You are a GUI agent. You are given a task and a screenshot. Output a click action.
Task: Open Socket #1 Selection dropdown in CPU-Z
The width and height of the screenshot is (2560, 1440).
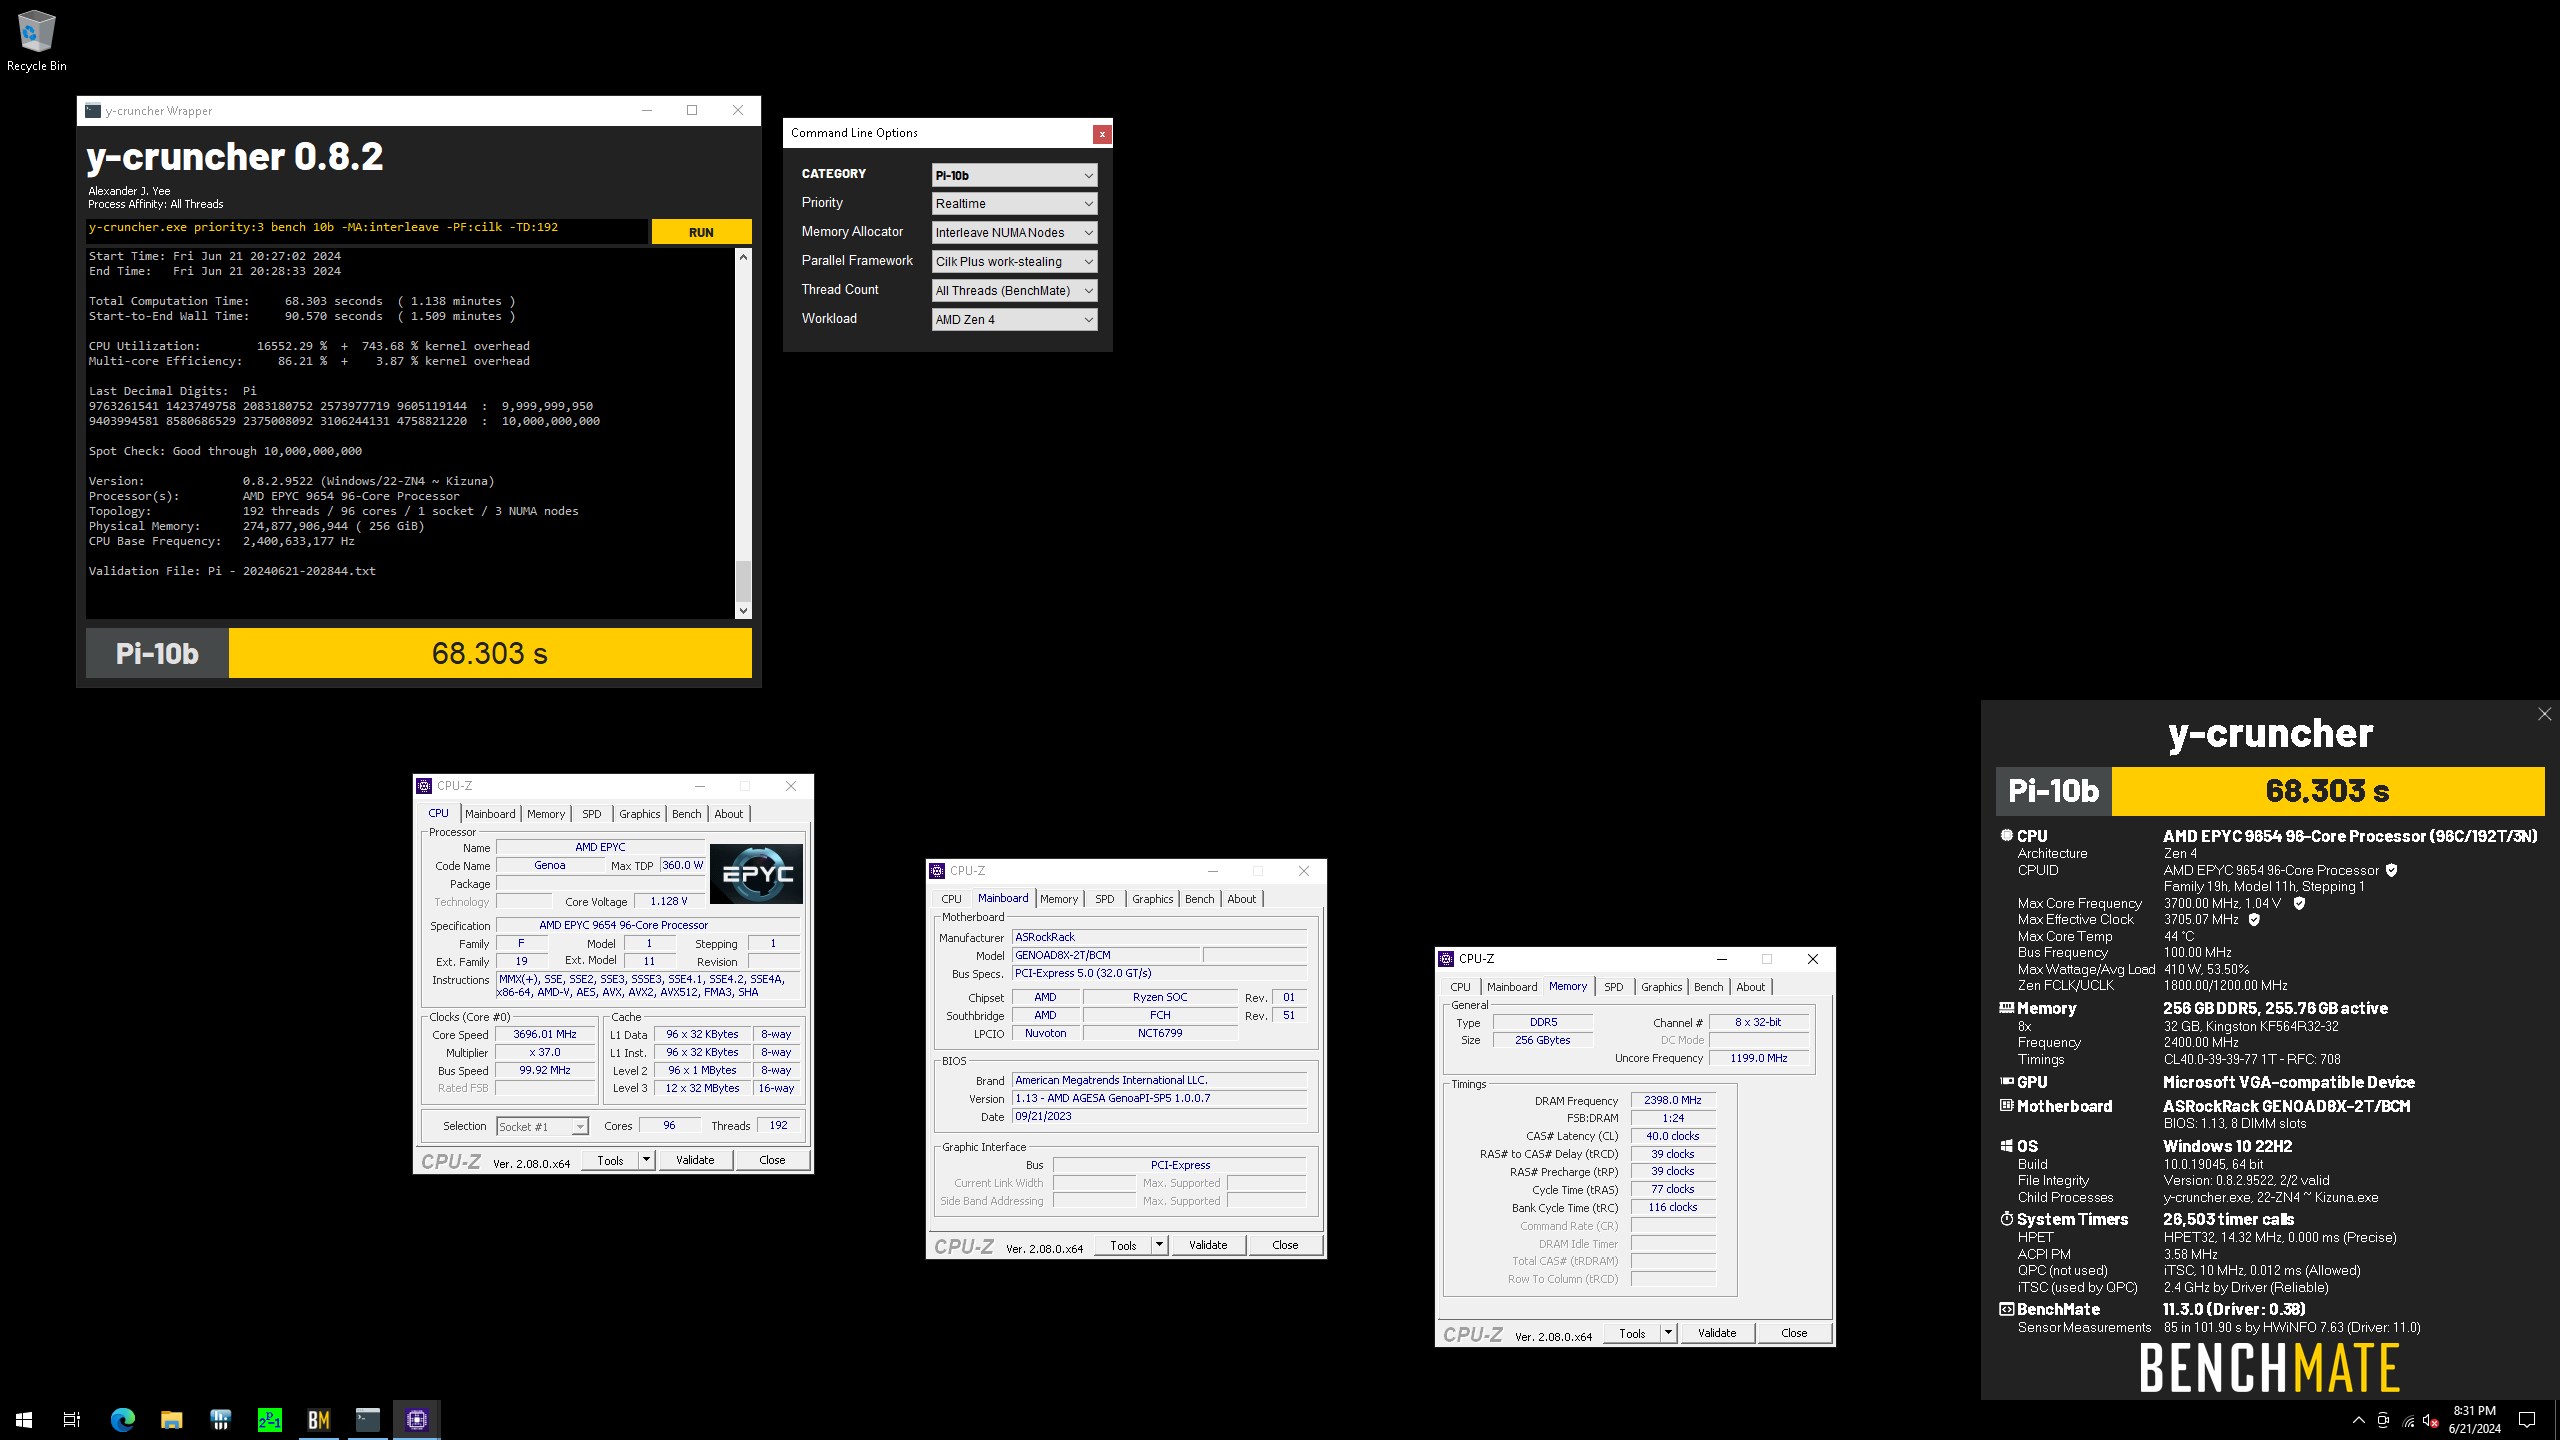point(542,1127)
